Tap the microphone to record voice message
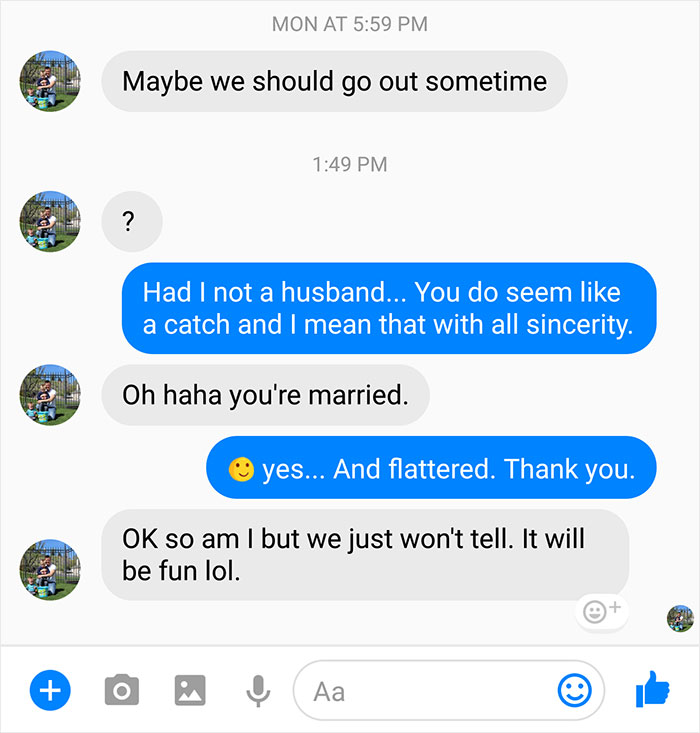 [x=257, y=690]
